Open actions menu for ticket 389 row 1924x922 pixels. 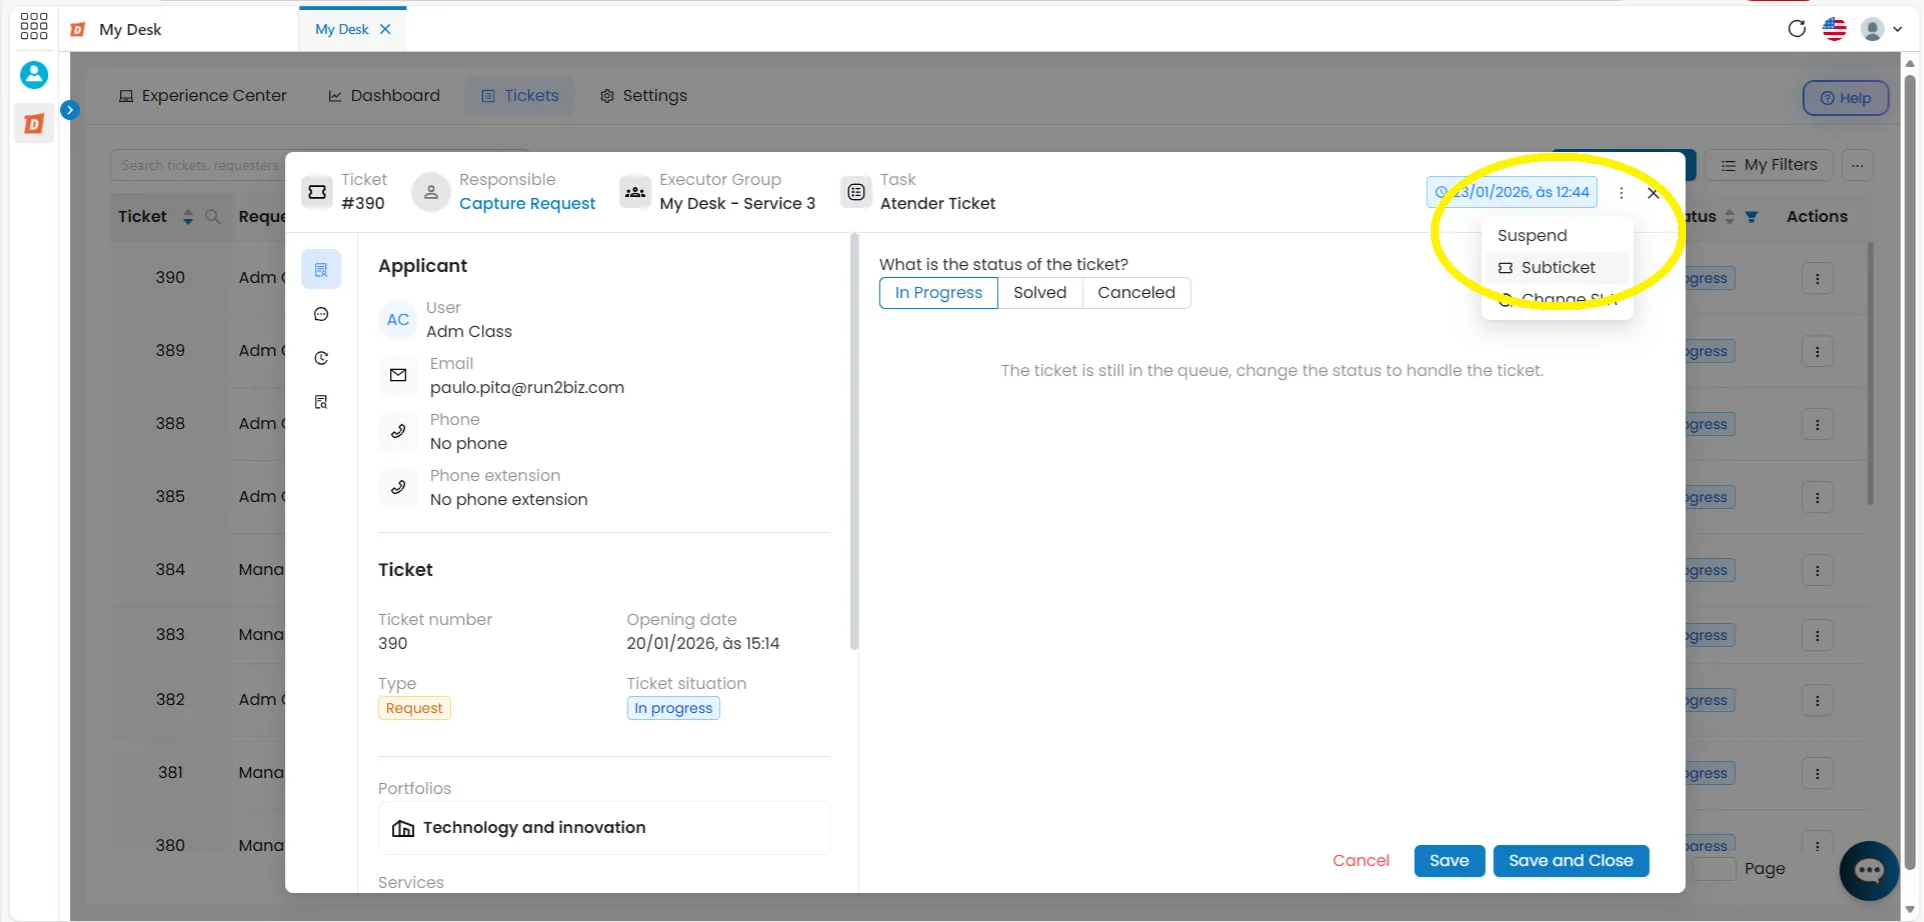pyautogui.click(x=1817, y=352)
